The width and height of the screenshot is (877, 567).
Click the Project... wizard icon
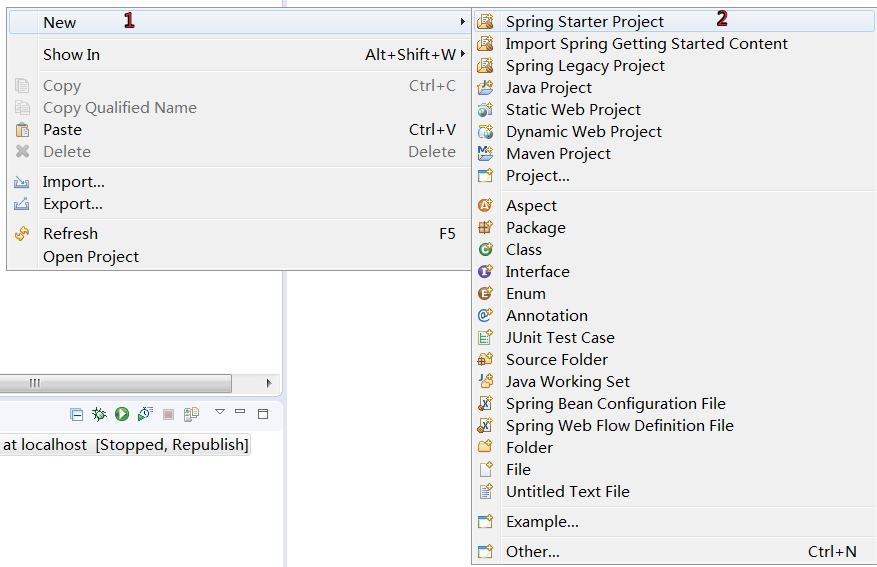pos(485,176)
